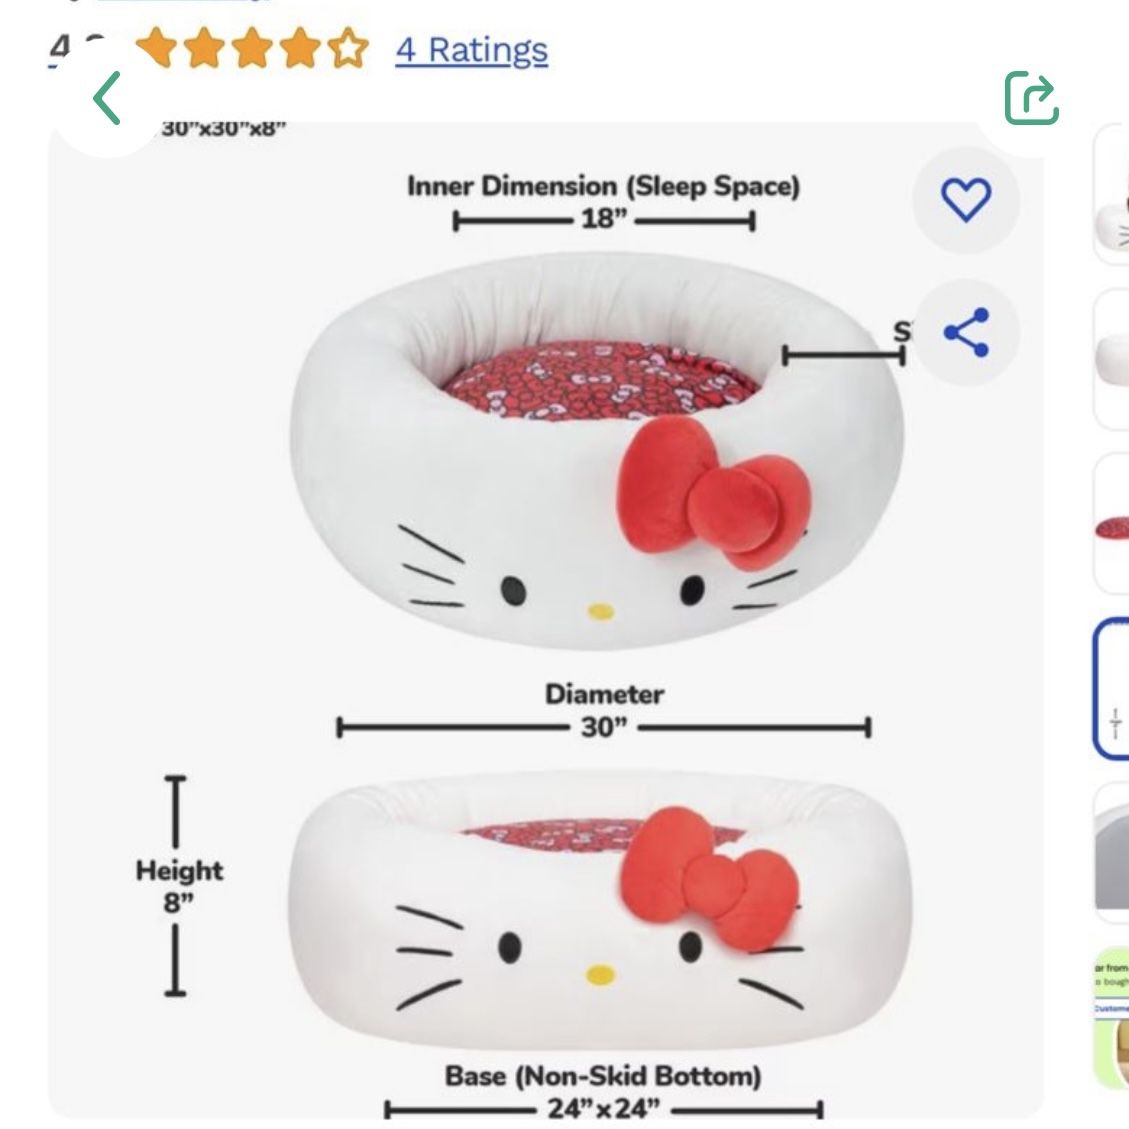Click the Height 8" label

pyautogui.click(x=179, y=885)
